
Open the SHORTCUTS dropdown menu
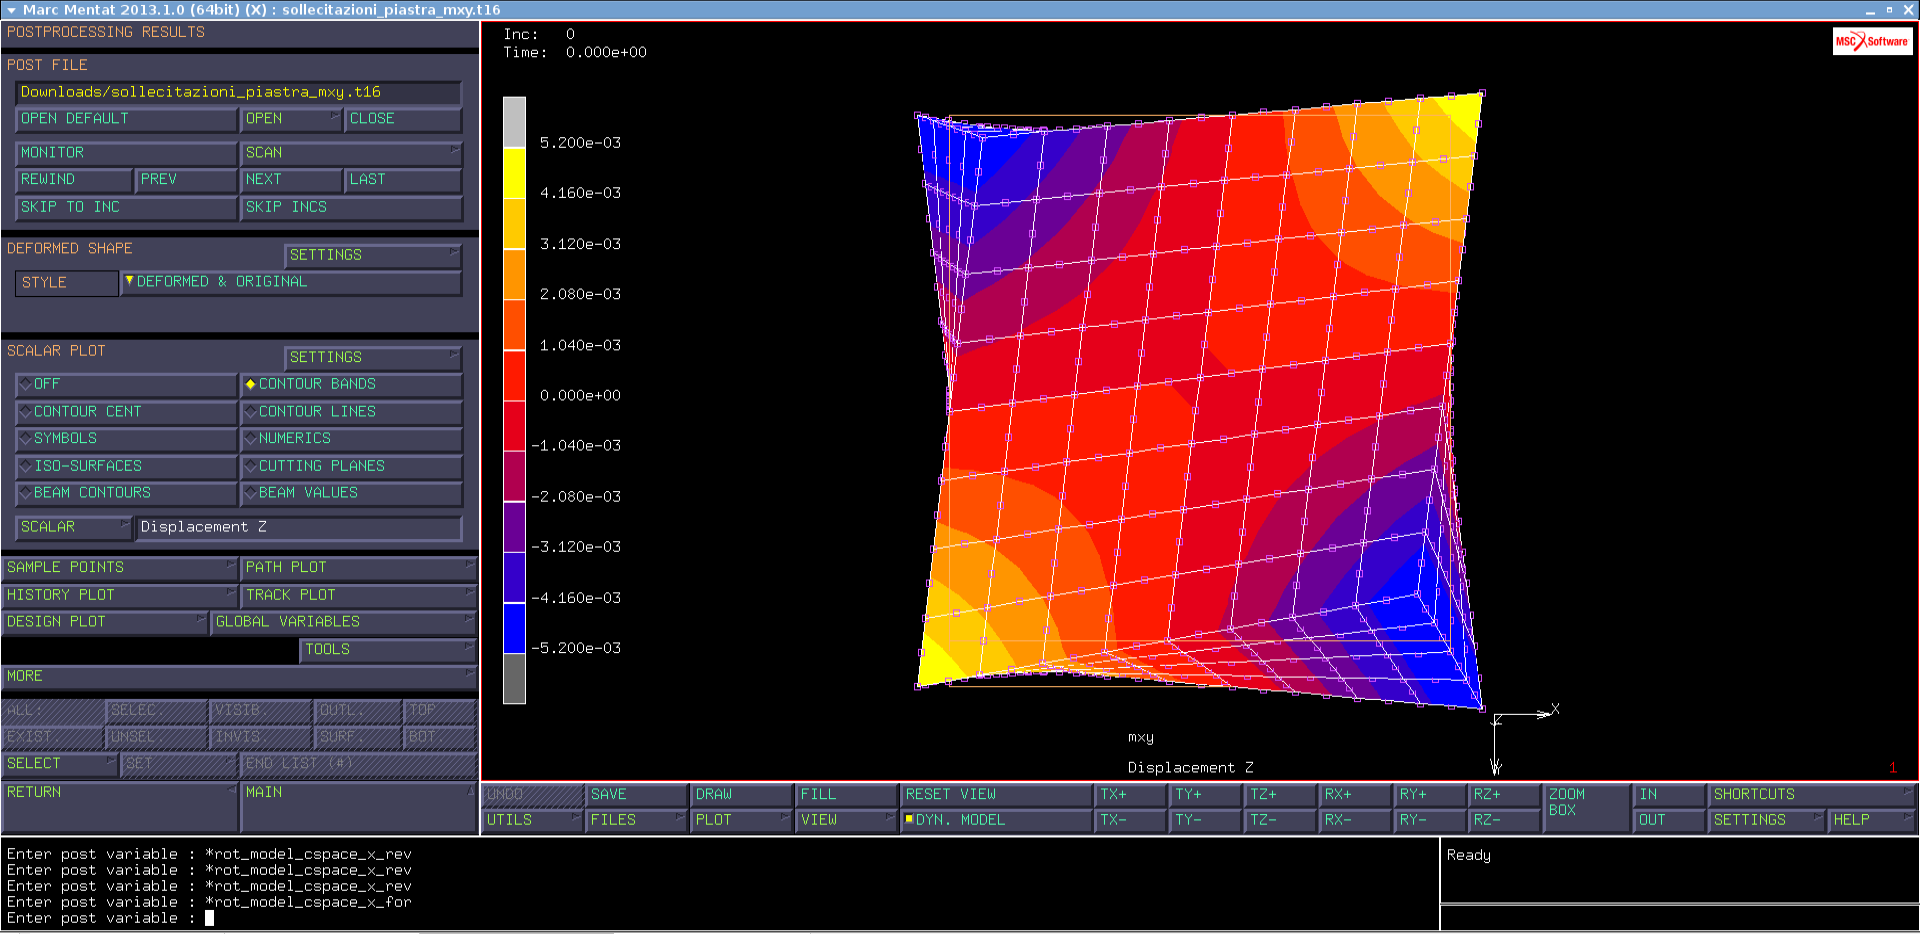[x=1809, y=794]
